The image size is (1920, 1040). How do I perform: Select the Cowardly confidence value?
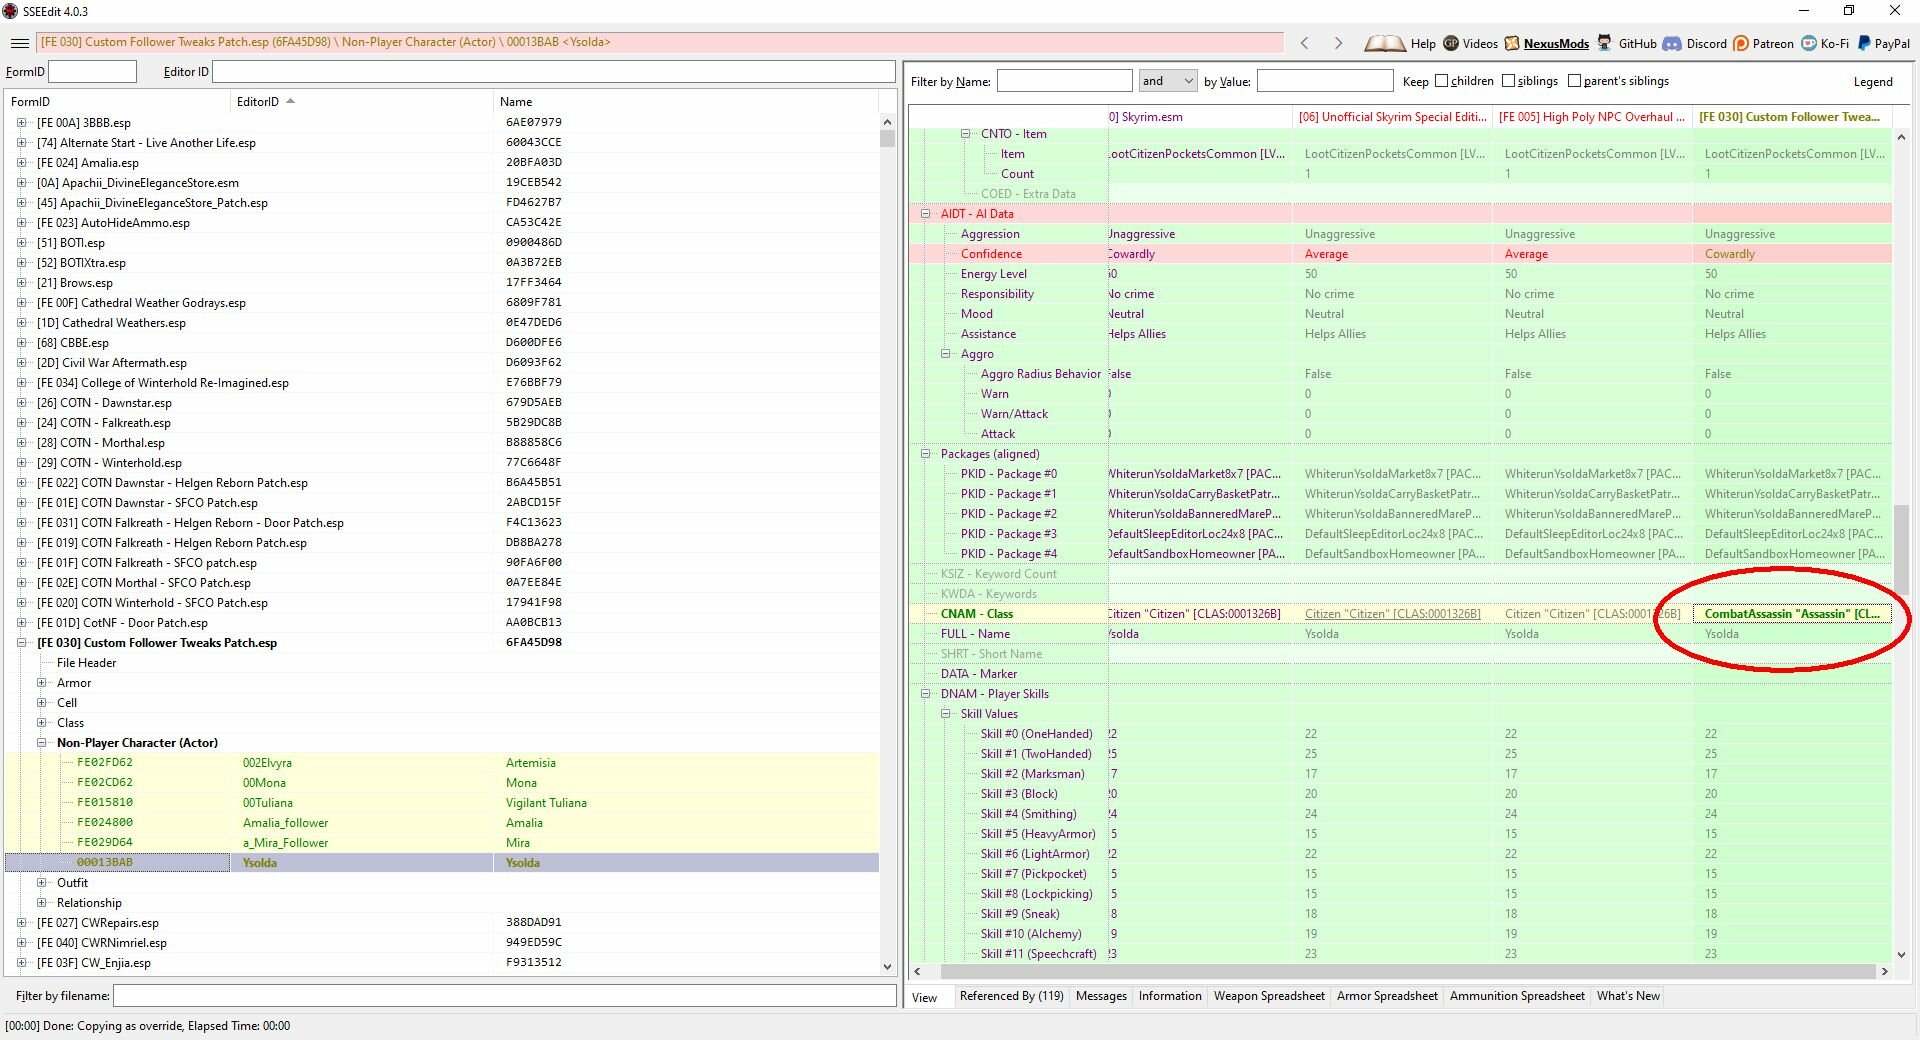point(1792,253)
